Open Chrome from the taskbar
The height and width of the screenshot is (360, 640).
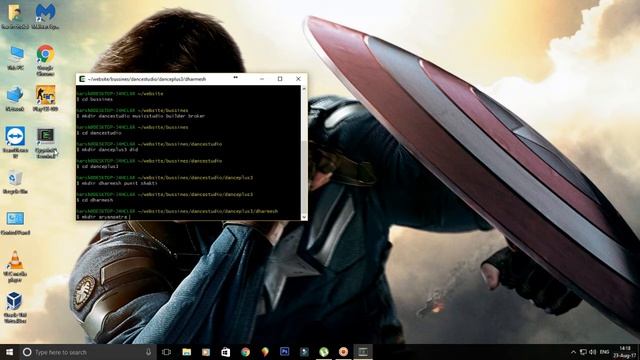245,352
